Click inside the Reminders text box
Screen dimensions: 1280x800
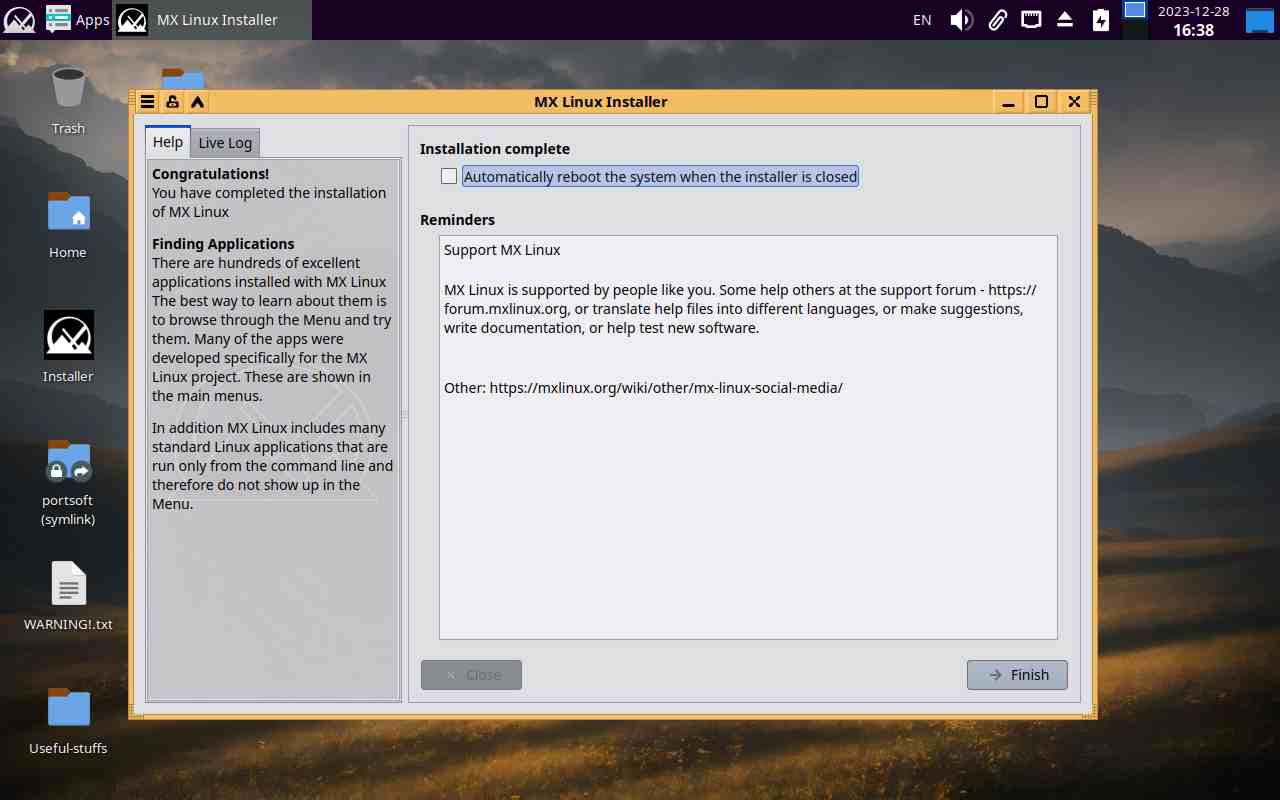(x=748, y=437)
